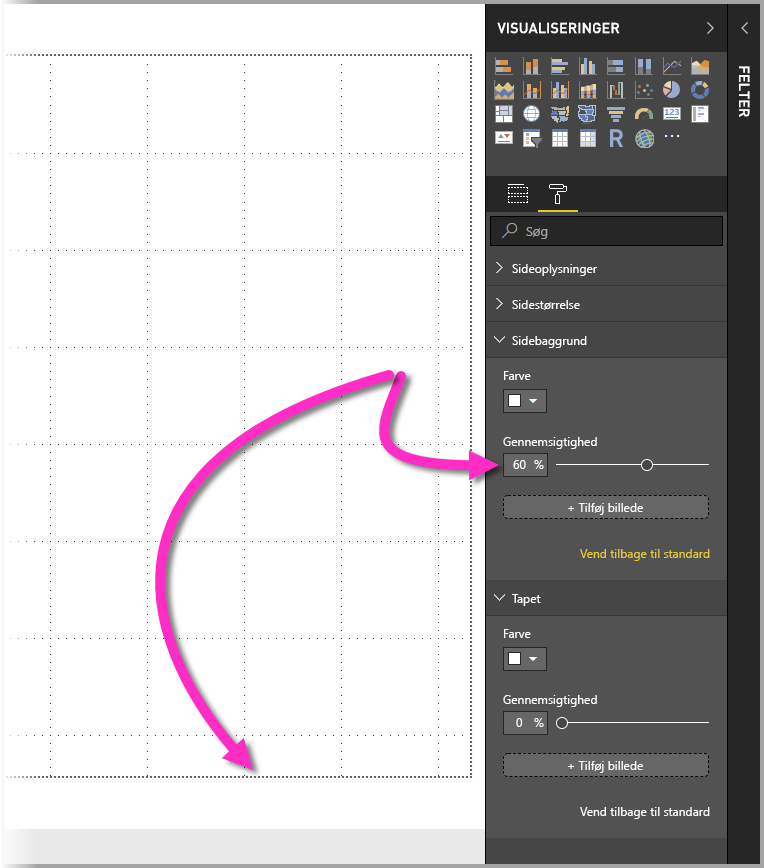Click Tilføj billede under Tapet

pos(606,766)
